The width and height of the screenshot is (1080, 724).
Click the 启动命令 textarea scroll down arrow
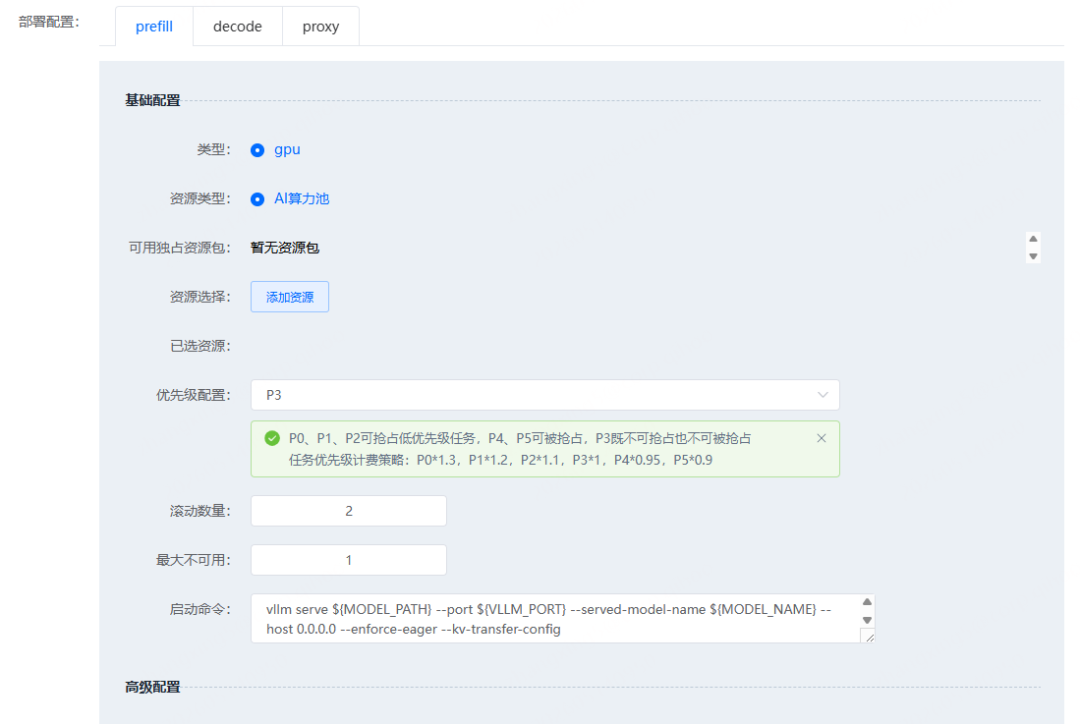(x=867, y=620)
